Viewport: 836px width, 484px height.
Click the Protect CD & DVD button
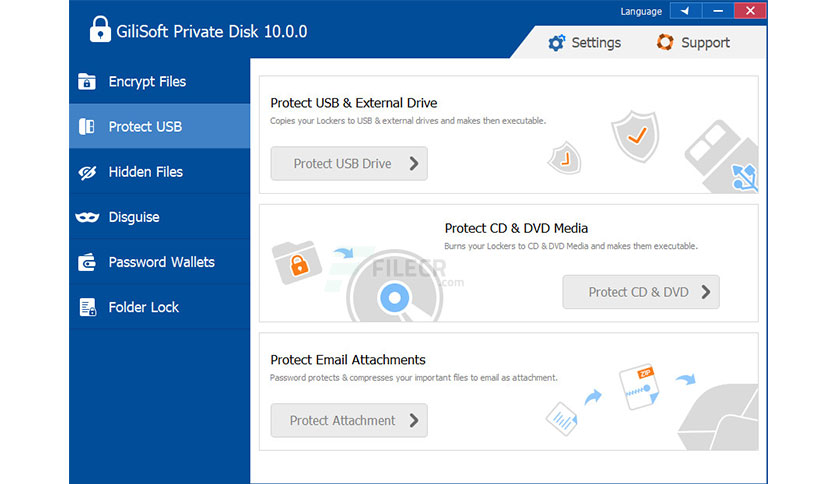click(641, 292)
